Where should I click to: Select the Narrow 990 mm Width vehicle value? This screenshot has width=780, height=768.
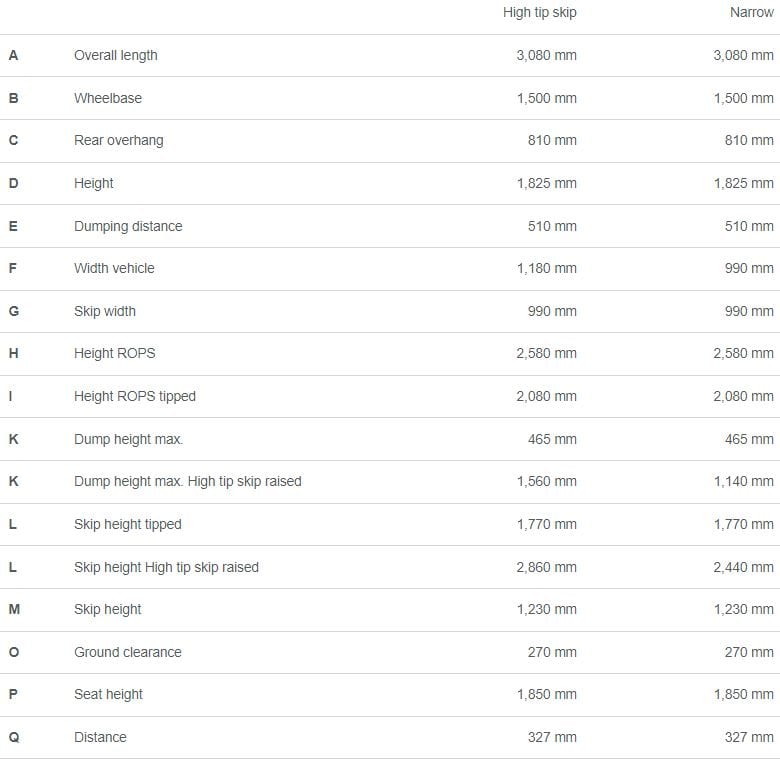(749, 269)
